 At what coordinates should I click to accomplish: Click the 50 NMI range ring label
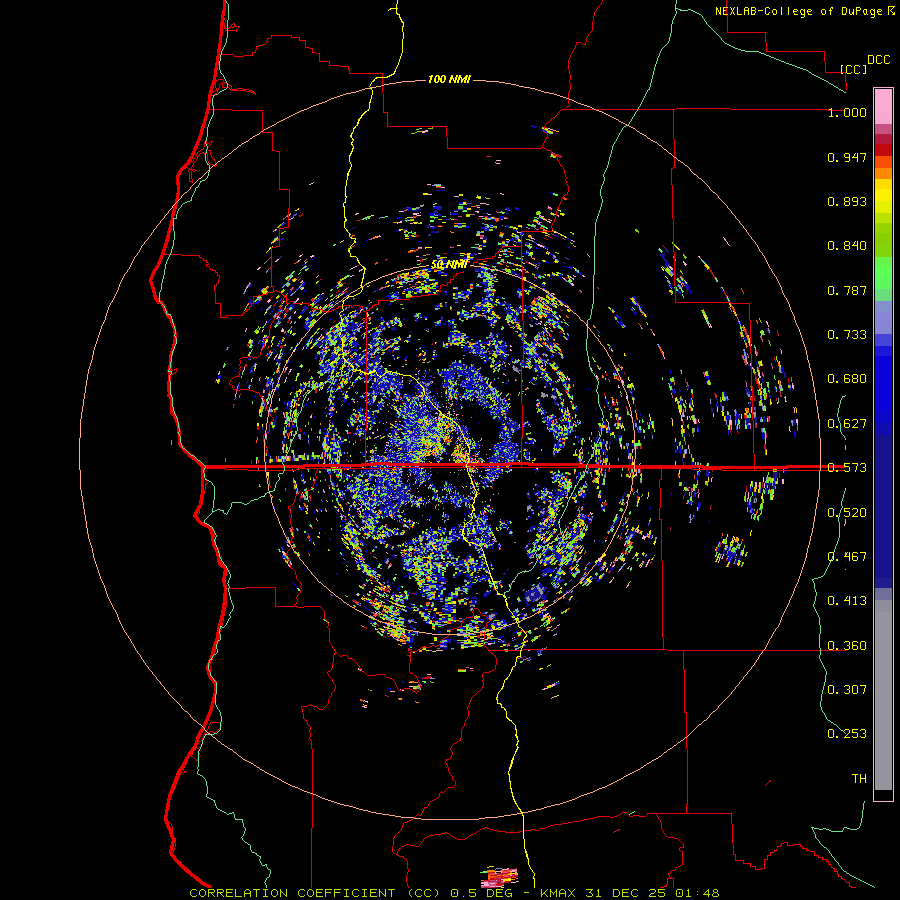click(449, 265)
